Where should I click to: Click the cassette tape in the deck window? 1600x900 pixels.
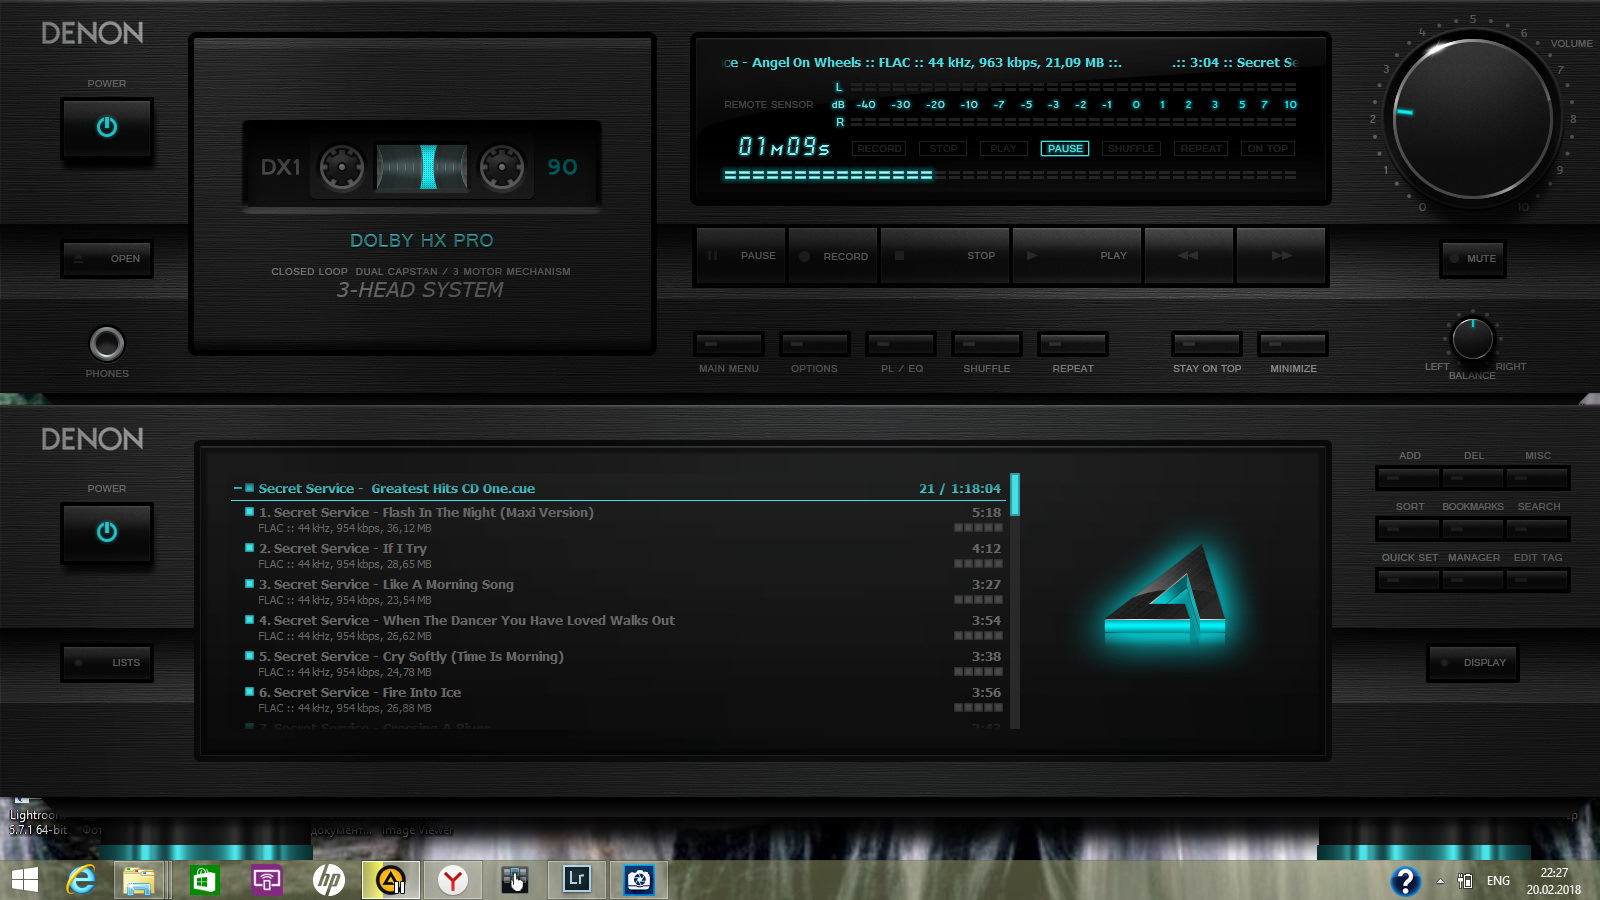[x=422, y=167]
